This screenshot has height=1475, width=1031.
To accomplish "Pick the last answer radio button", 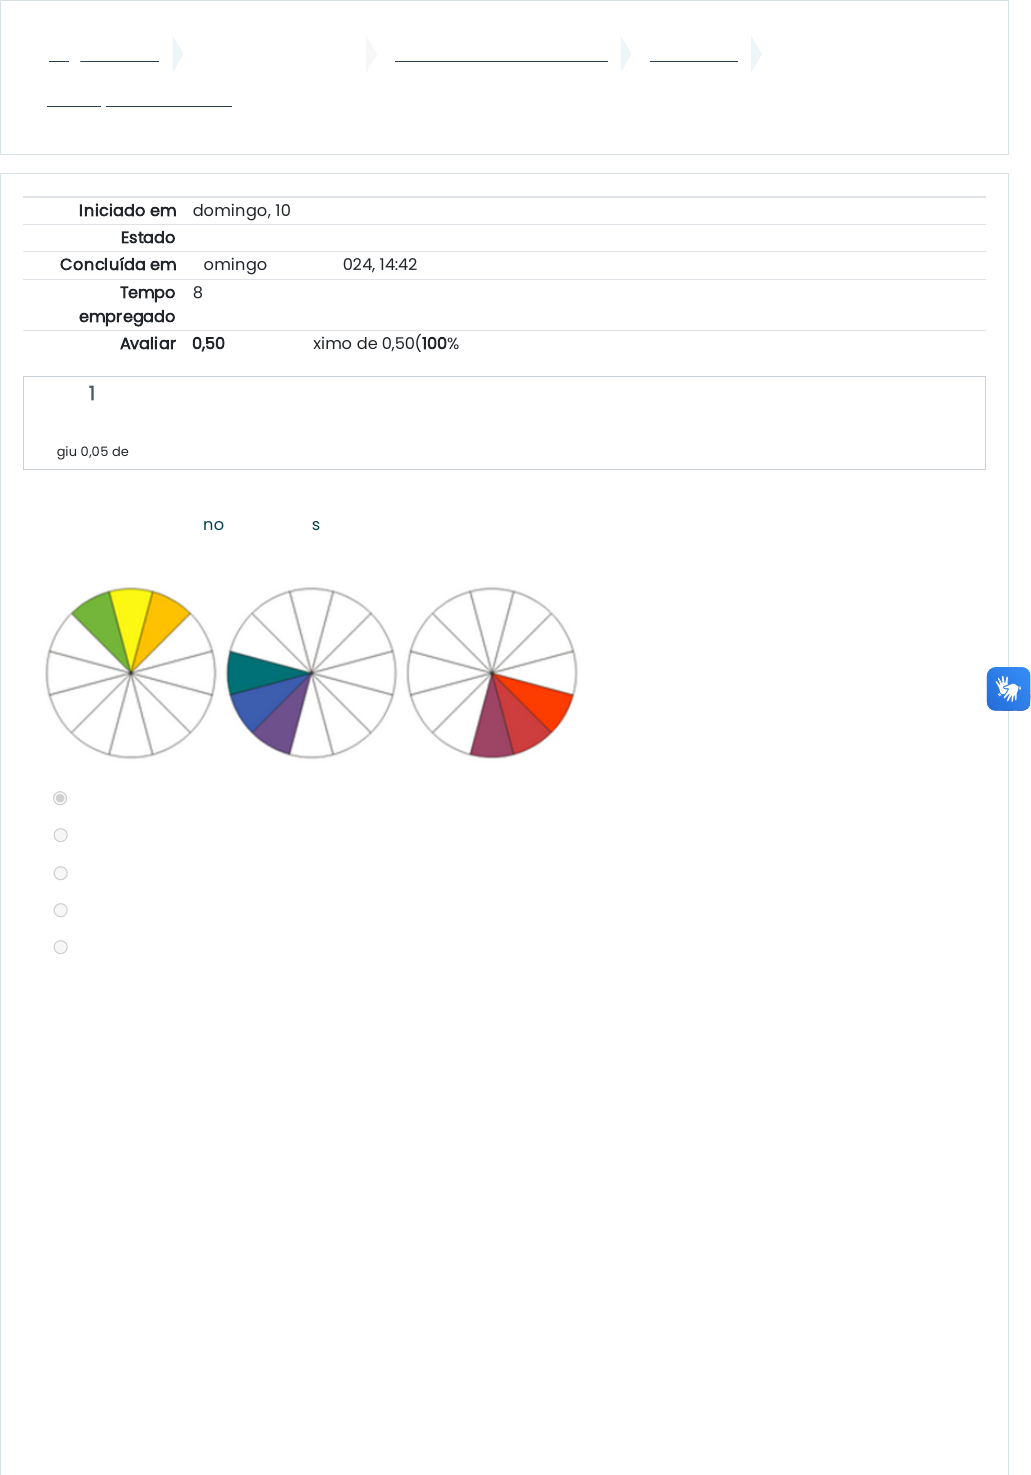I will (x=60, y=947).
